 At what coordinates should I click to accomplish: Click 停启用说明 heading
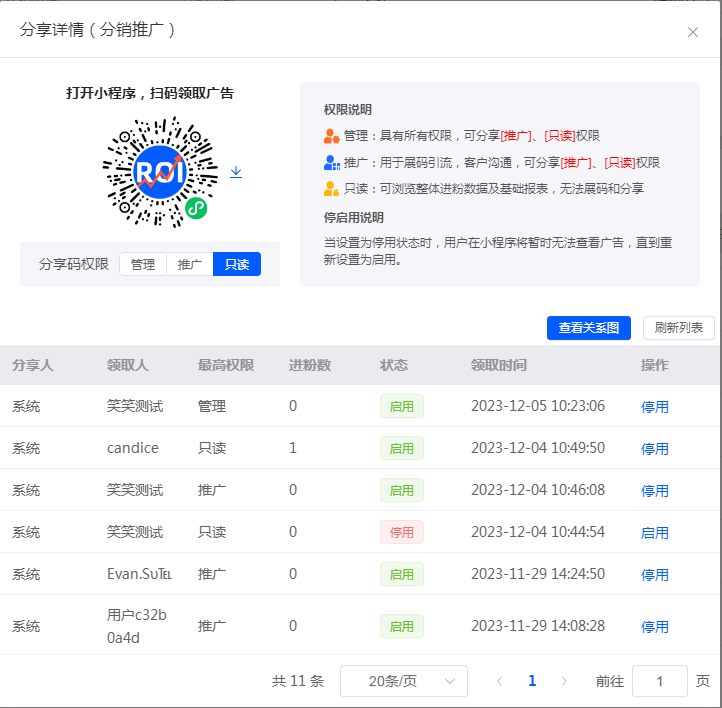pos(354,217)
